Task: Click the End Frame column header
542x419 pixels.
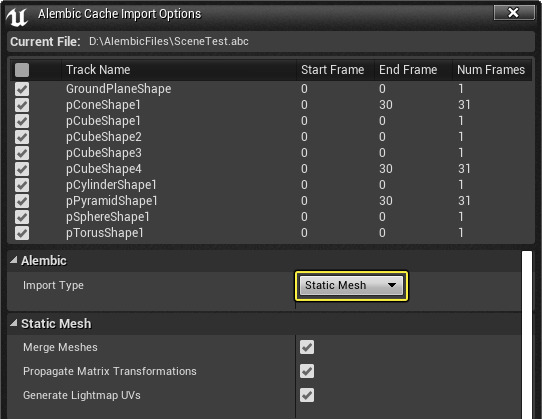Action: tap(413, 70)
